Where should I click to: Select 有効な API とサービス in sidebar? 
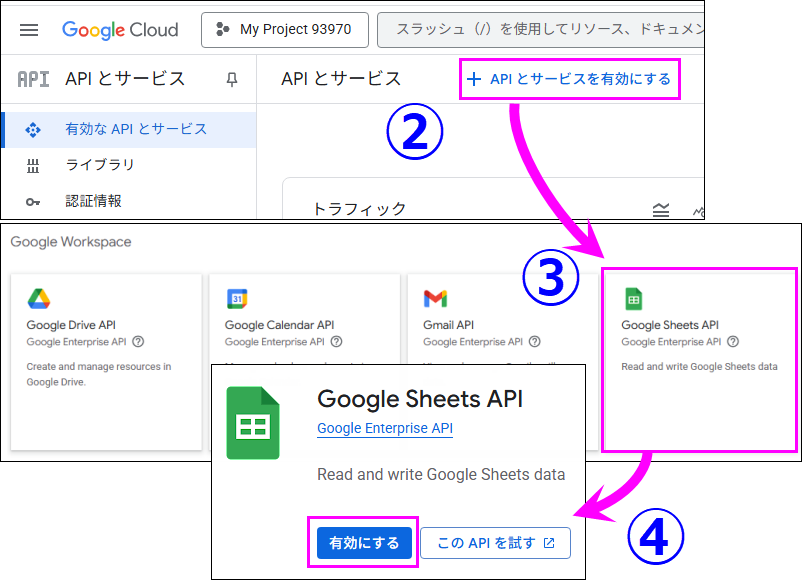(x=129, y=129)
